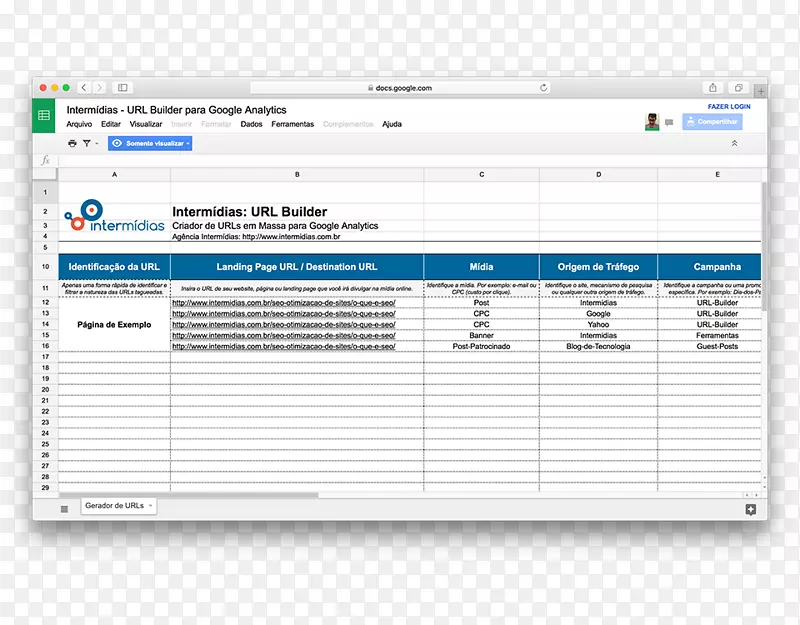The width and height of the screenshot is (800, 625).
Task: Open the Ferramentas menu
Action: coord(292,124)
